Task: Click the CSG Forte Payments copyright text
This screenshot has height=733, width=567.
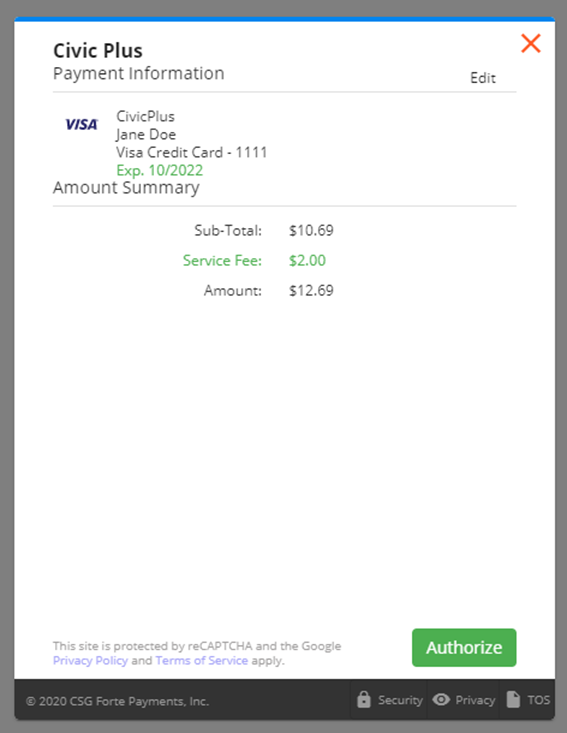Action: [x=117, y=701]
